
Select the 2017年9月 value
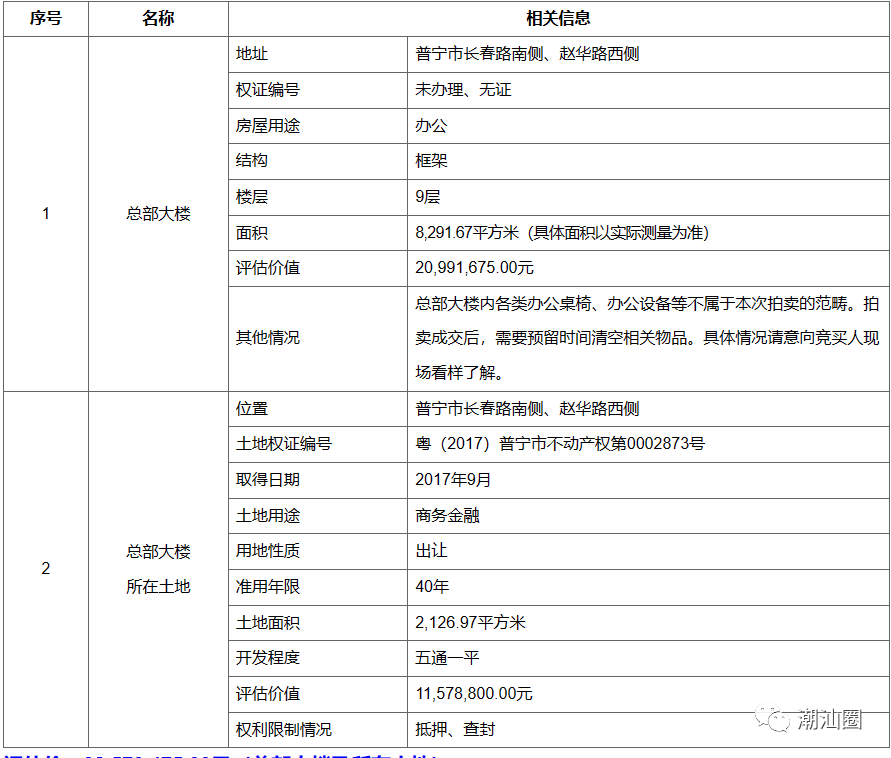[453, 480]
